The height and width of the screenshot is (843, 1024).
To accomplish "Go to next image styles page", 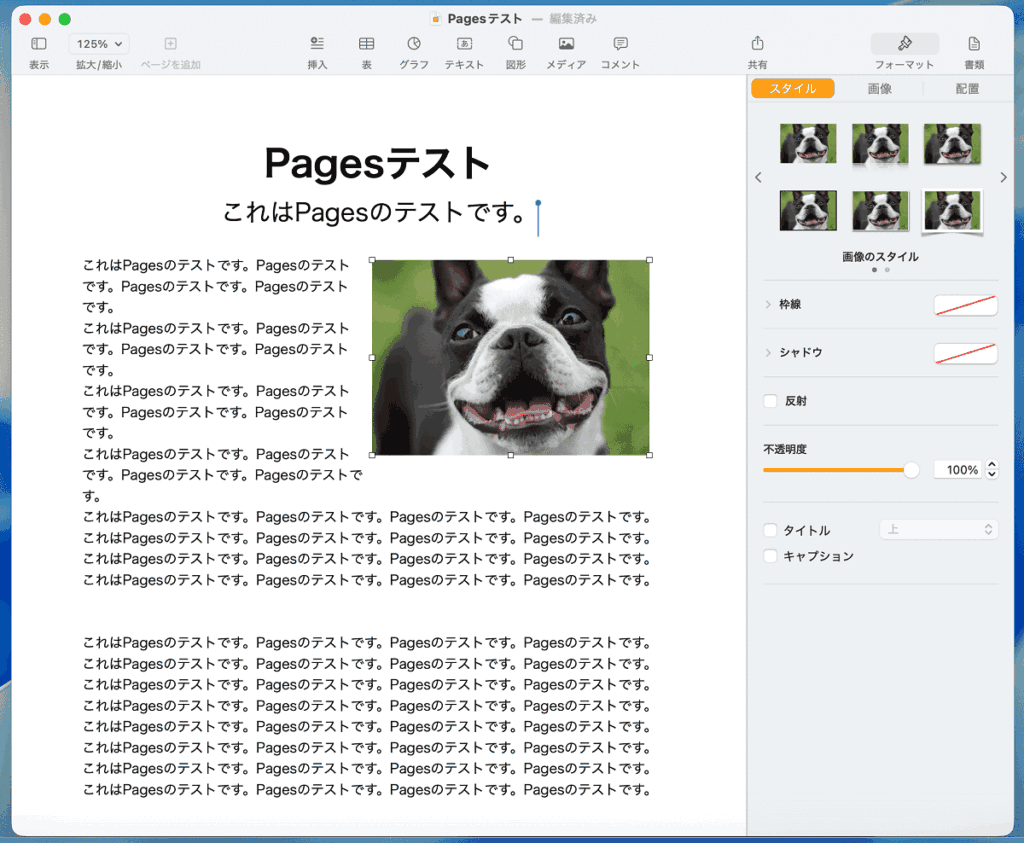I will (x=1004, y=177).
